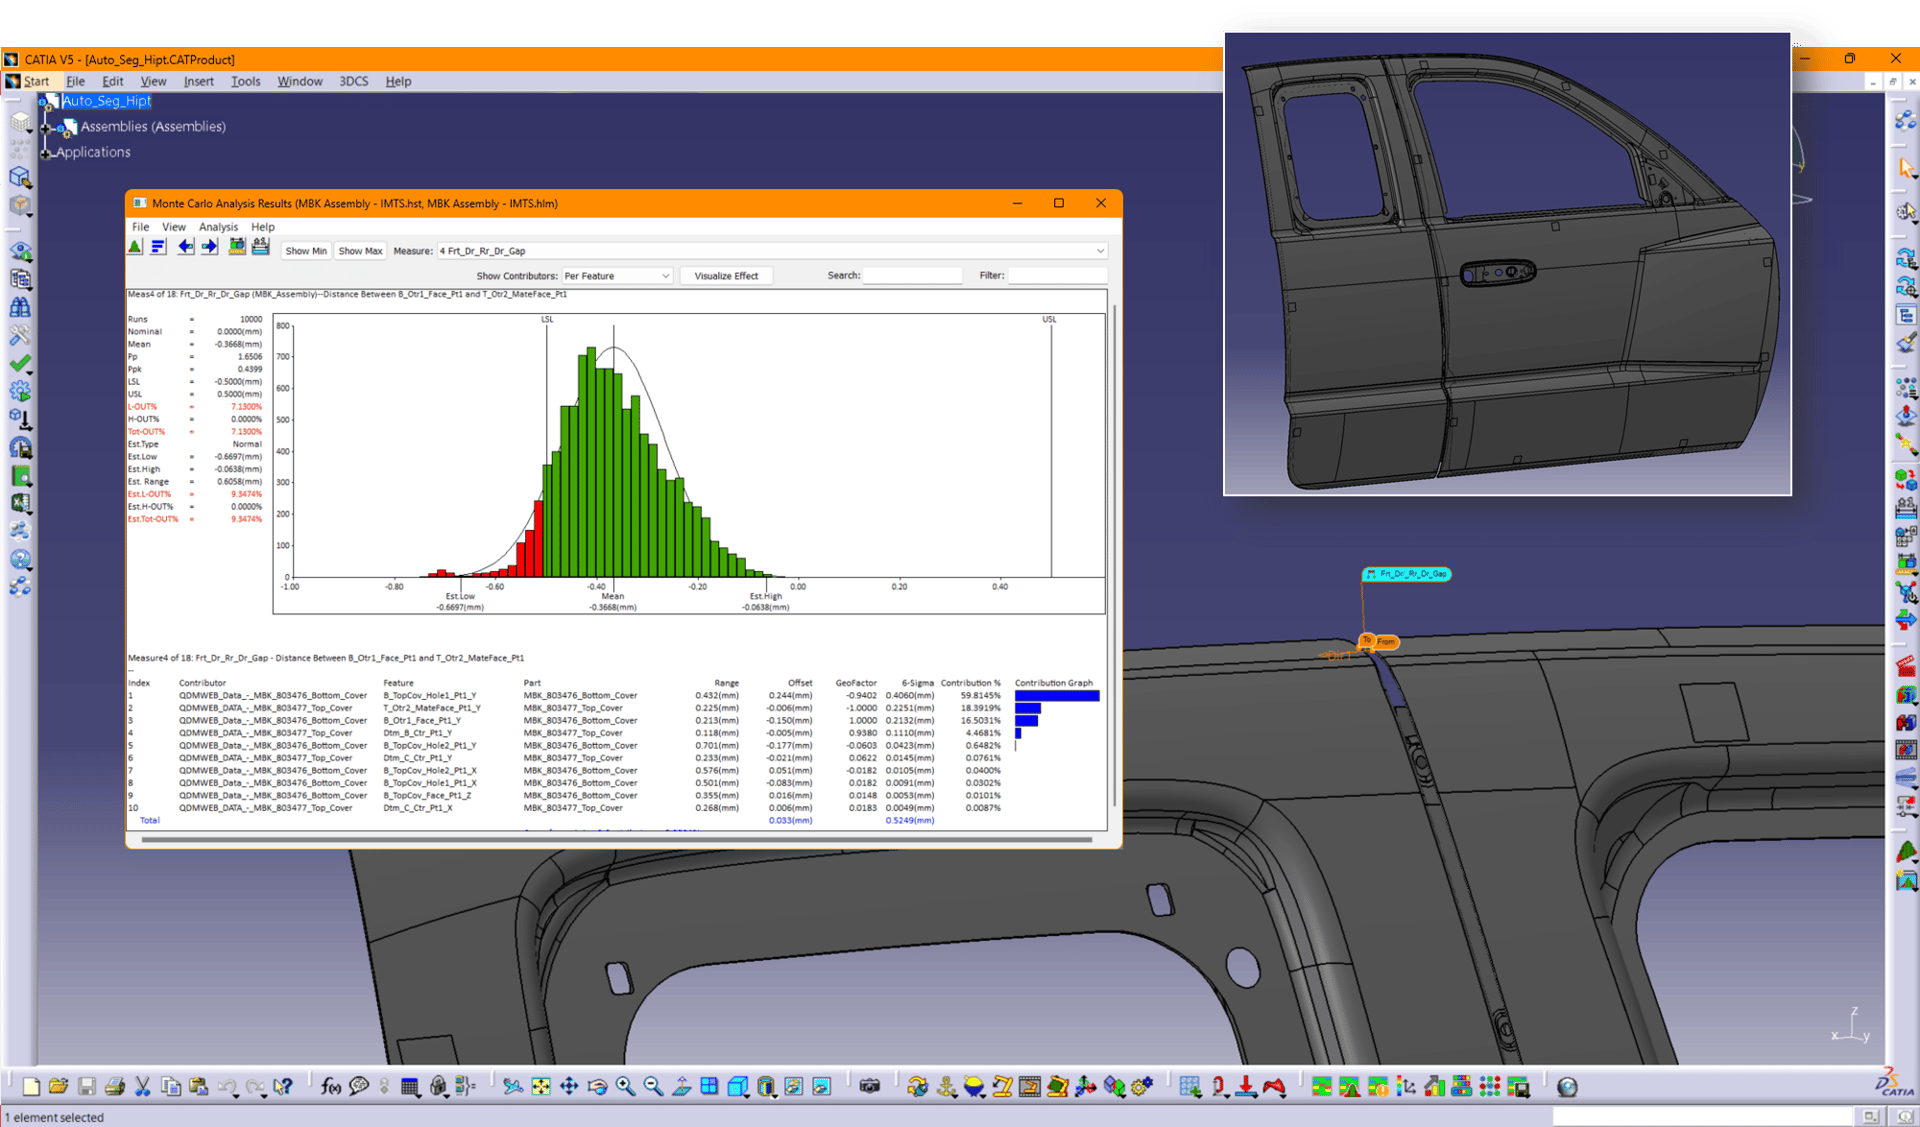Open the Insert menu in CATIA
This screenshot has height=1127, width=1920.
pyautogui.click(x=198, y=81)
